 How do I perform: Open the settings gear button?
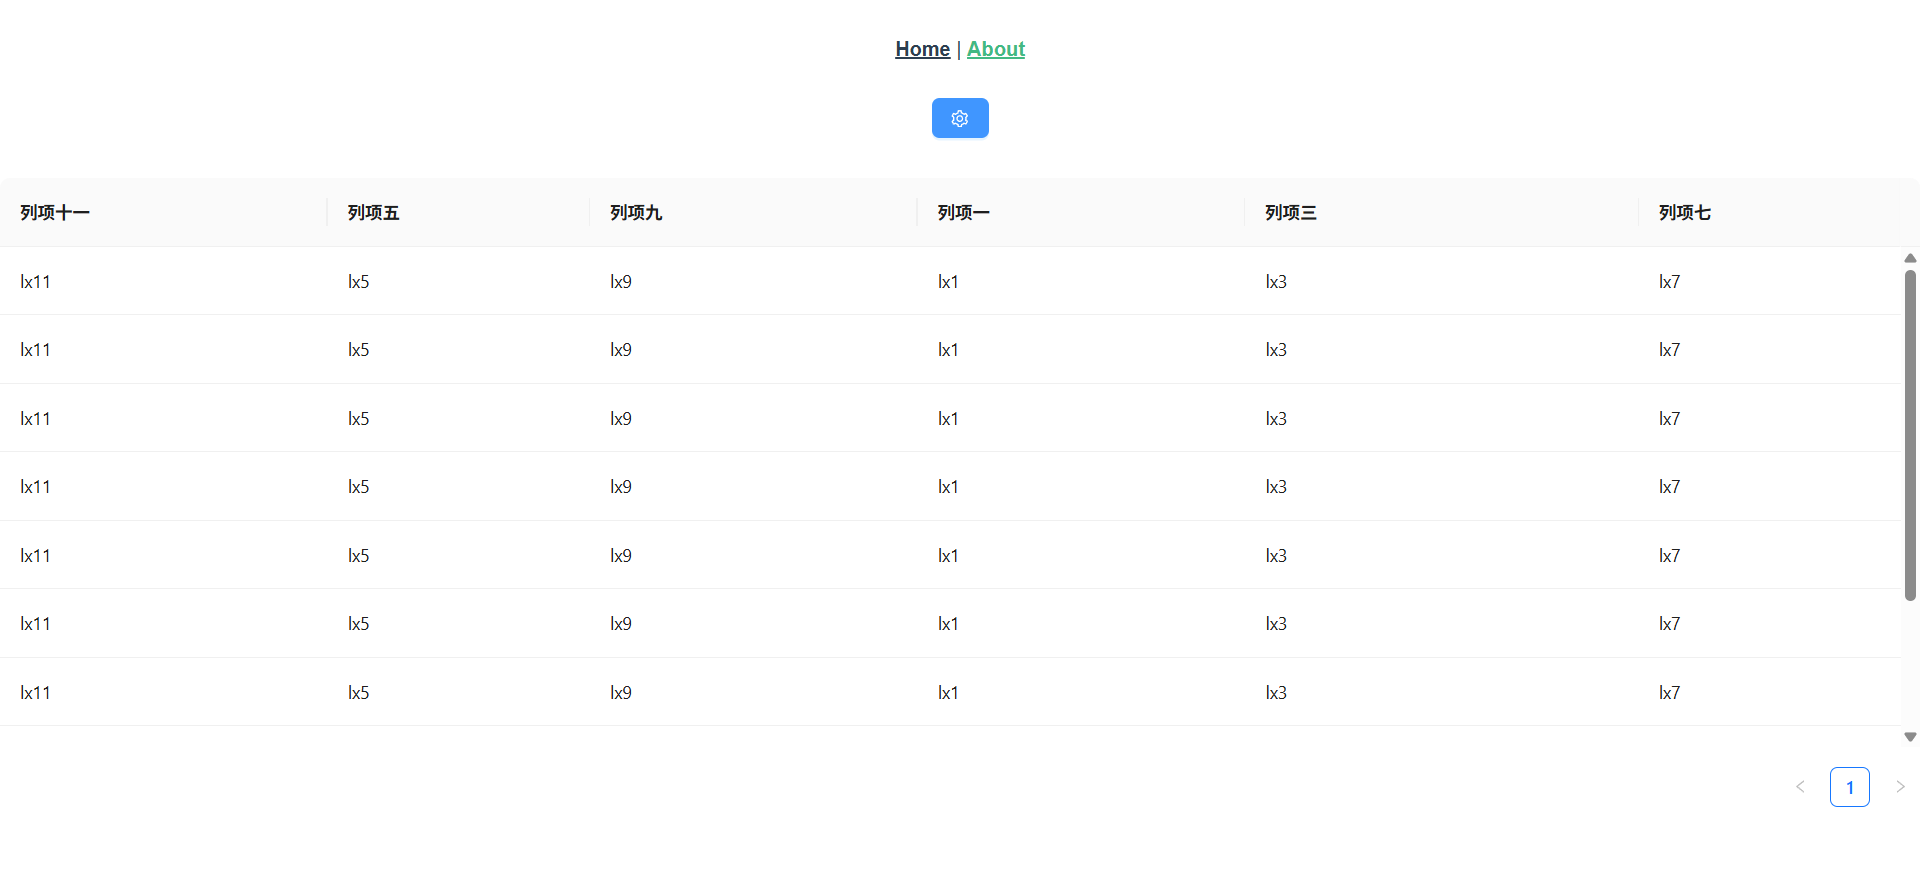pyautogui.click(x=960, y=118)
